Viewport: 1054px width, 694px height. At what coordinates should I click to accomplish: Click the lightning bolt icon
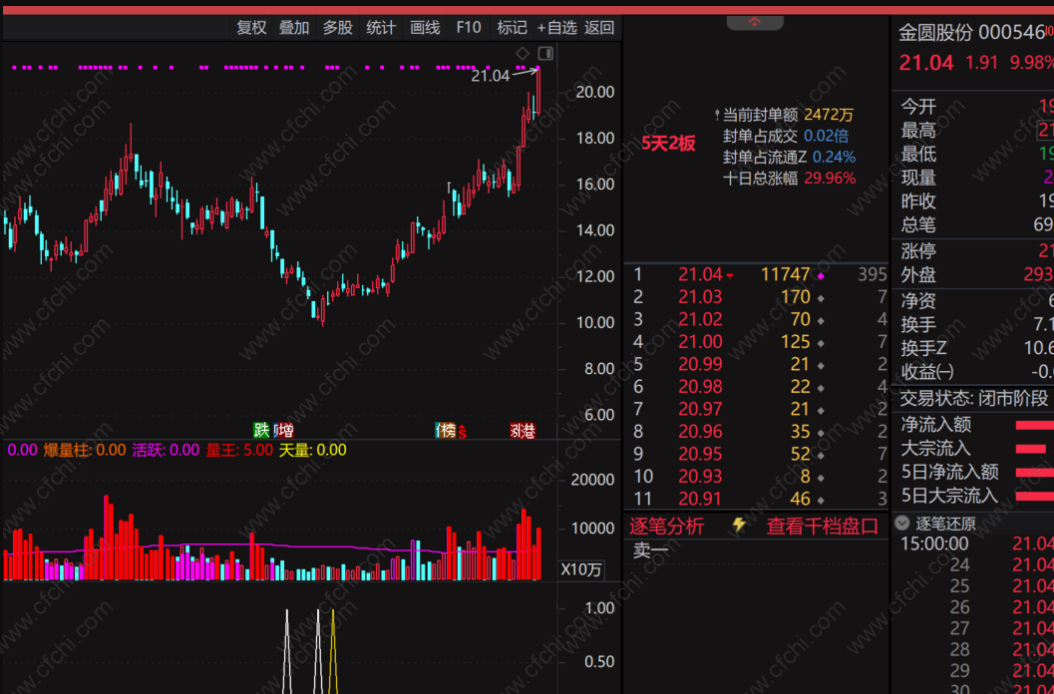(x=739, y=525)
